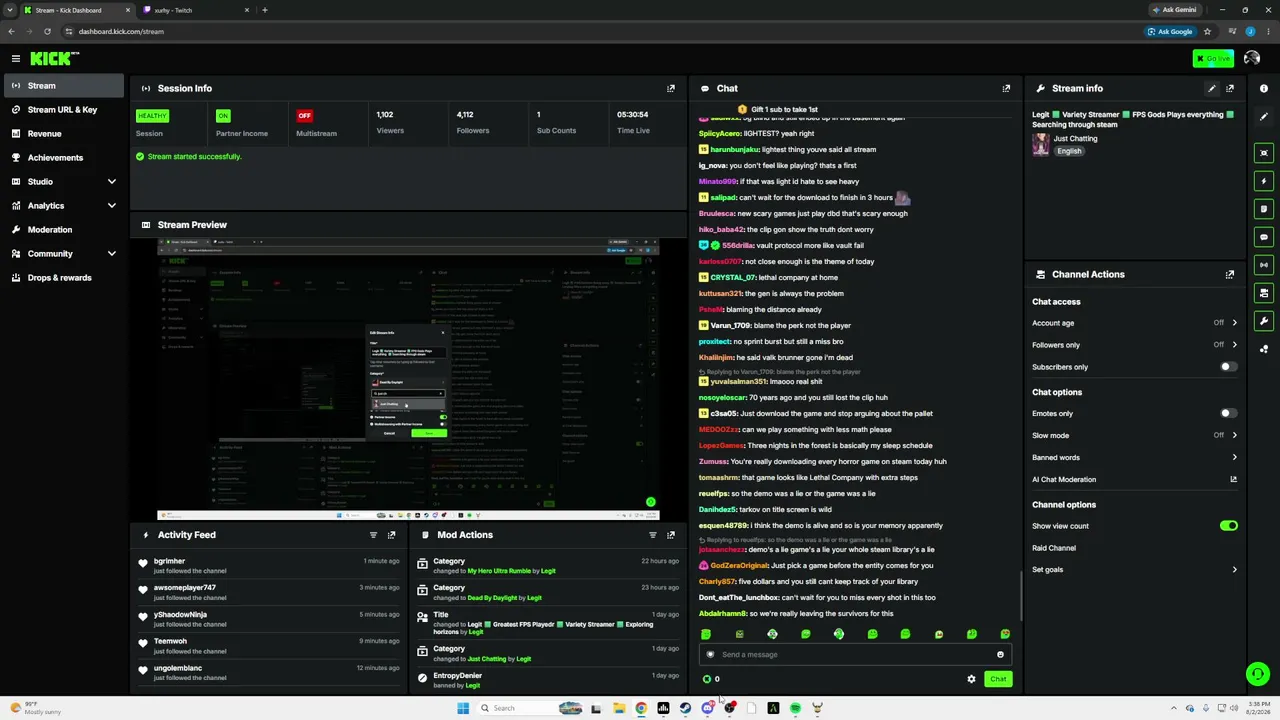
Task: Click the English language tag
Action: [x=1069, y=151]
